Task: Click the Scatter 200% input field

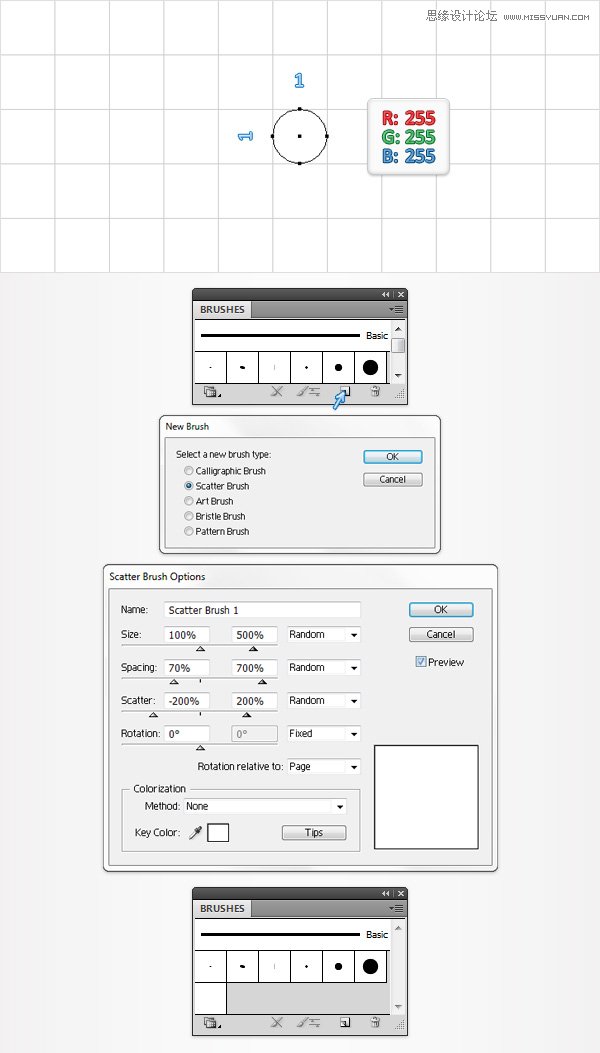Action: point(255,700)
